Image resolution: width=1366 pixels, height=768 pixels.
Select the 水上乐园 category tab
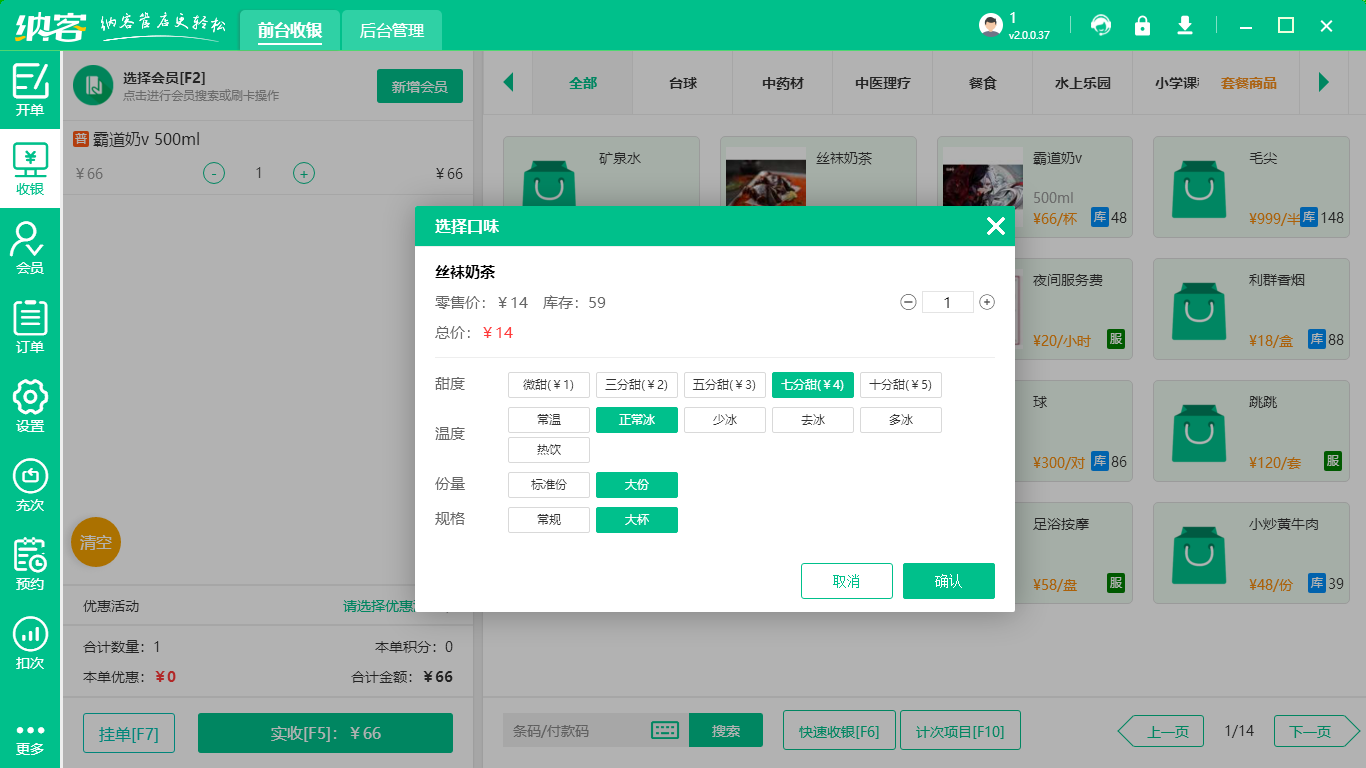click(x=1083, y=83)
